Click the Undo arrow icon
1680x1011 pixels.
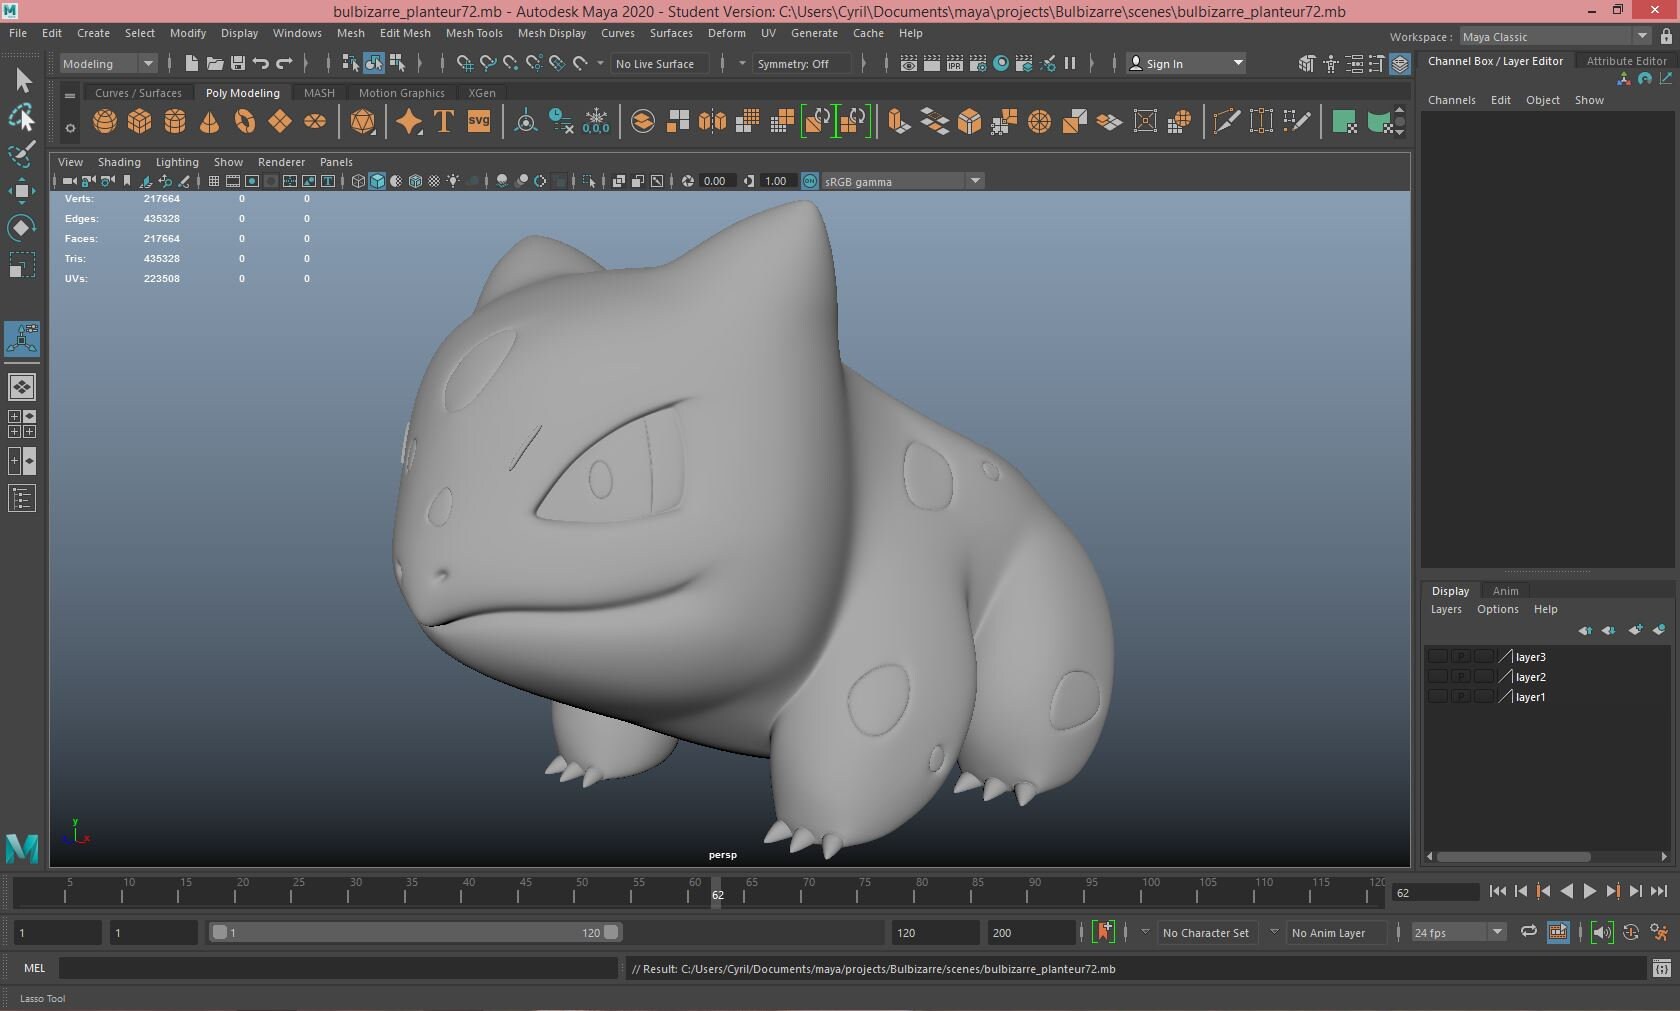tap(261, 63)
